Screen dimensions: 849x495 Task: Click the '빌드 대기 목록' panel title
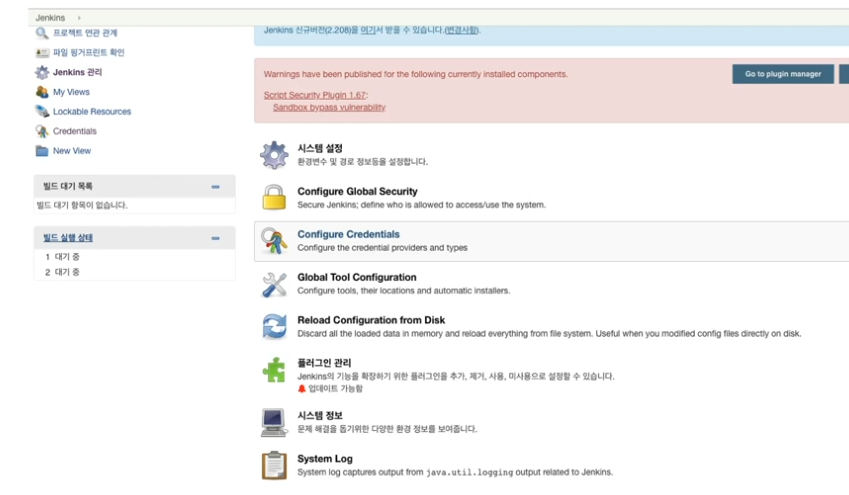68,186
